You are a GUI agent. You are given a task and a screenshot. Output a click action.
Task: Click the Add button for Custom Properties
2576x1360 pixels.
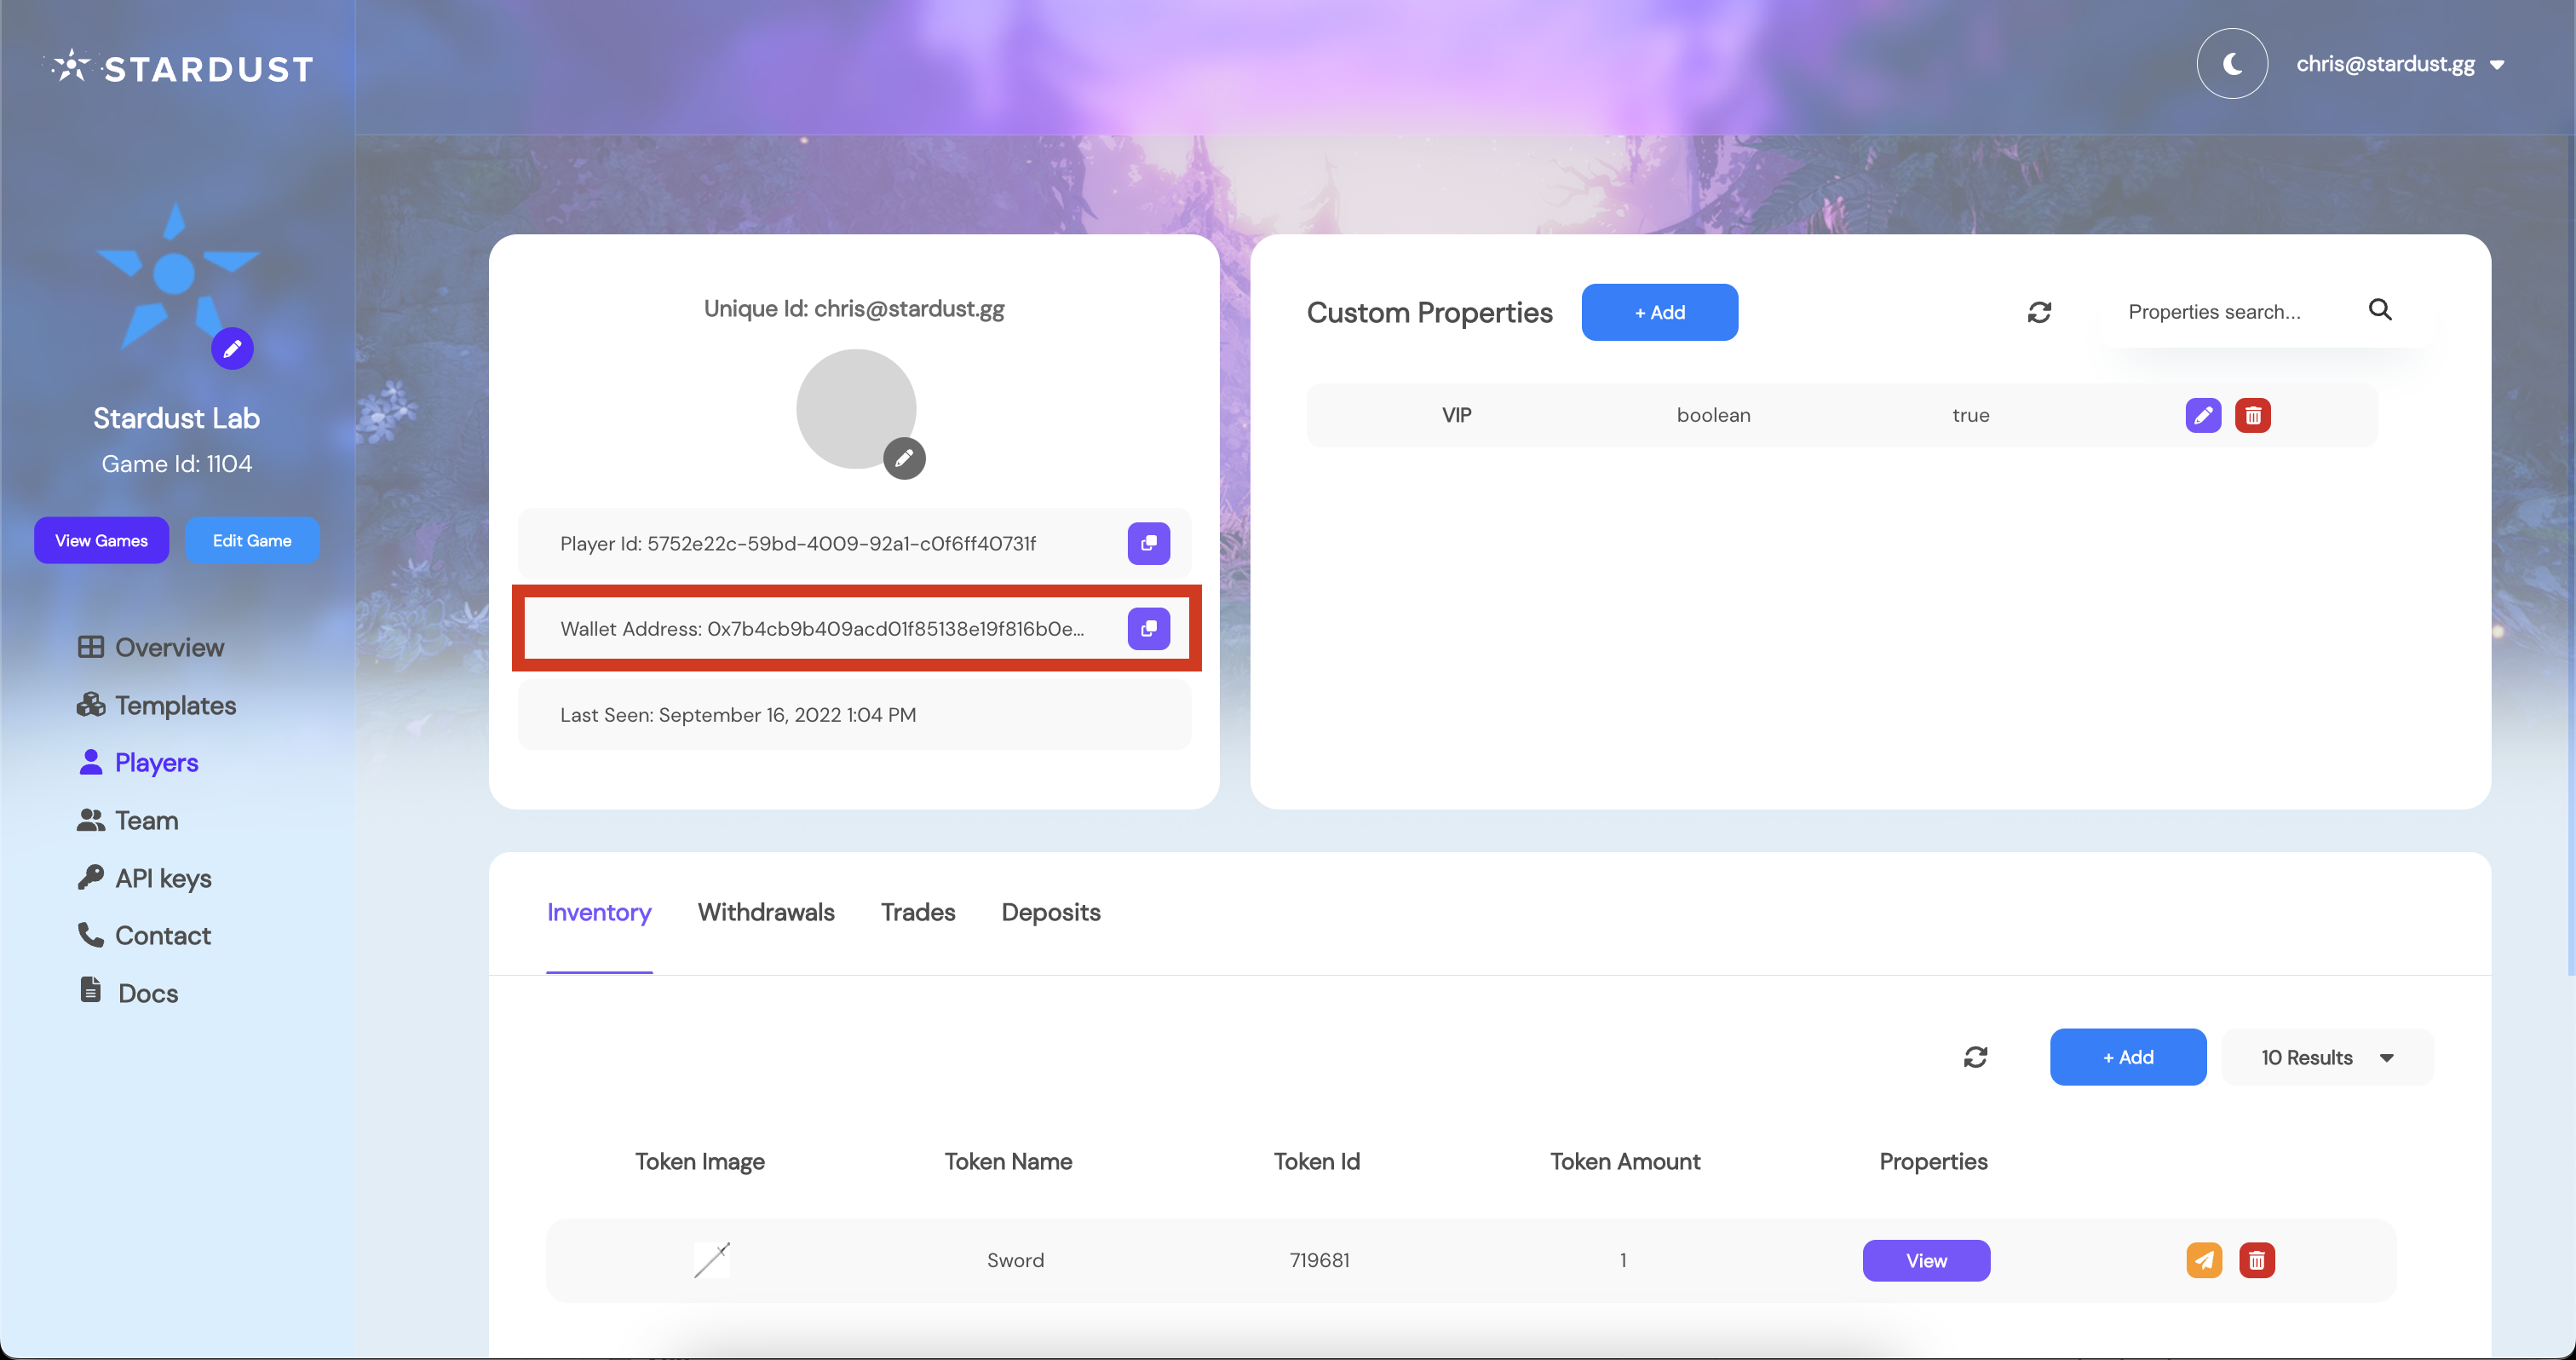(1659, 312)
